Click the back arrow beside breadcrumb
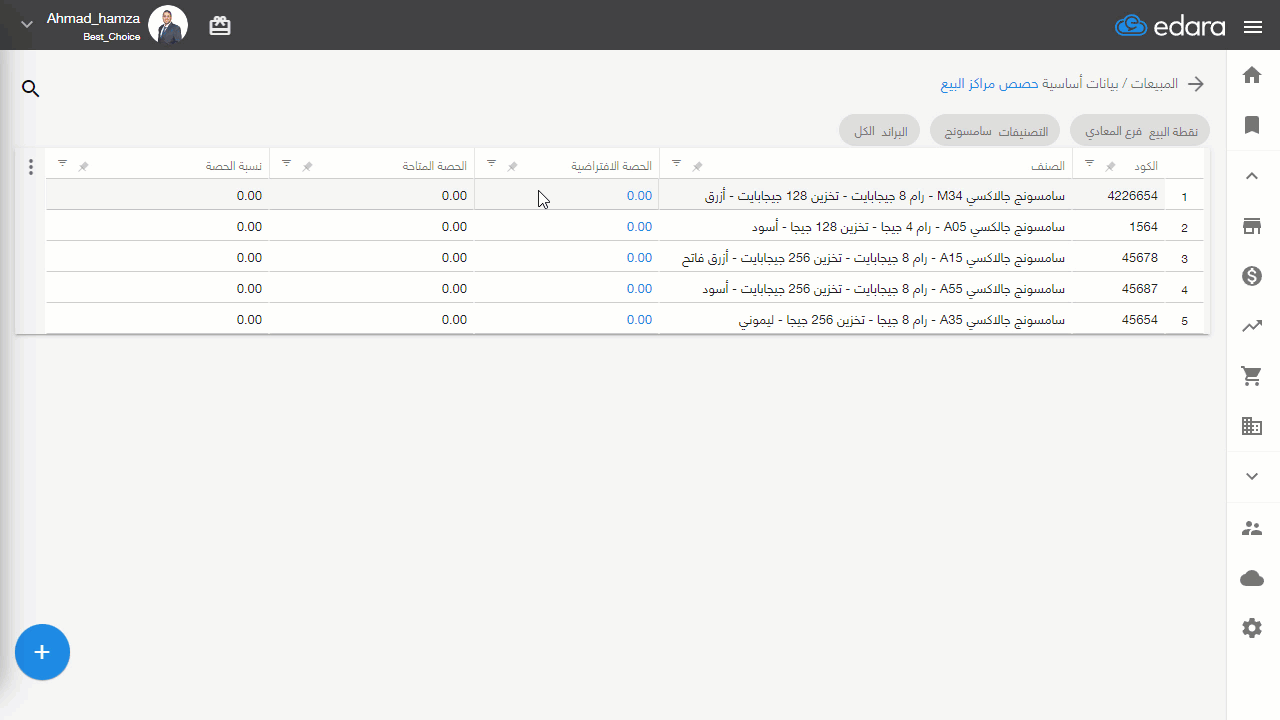Screen dimensions: 1280x720 (1196, 84)
